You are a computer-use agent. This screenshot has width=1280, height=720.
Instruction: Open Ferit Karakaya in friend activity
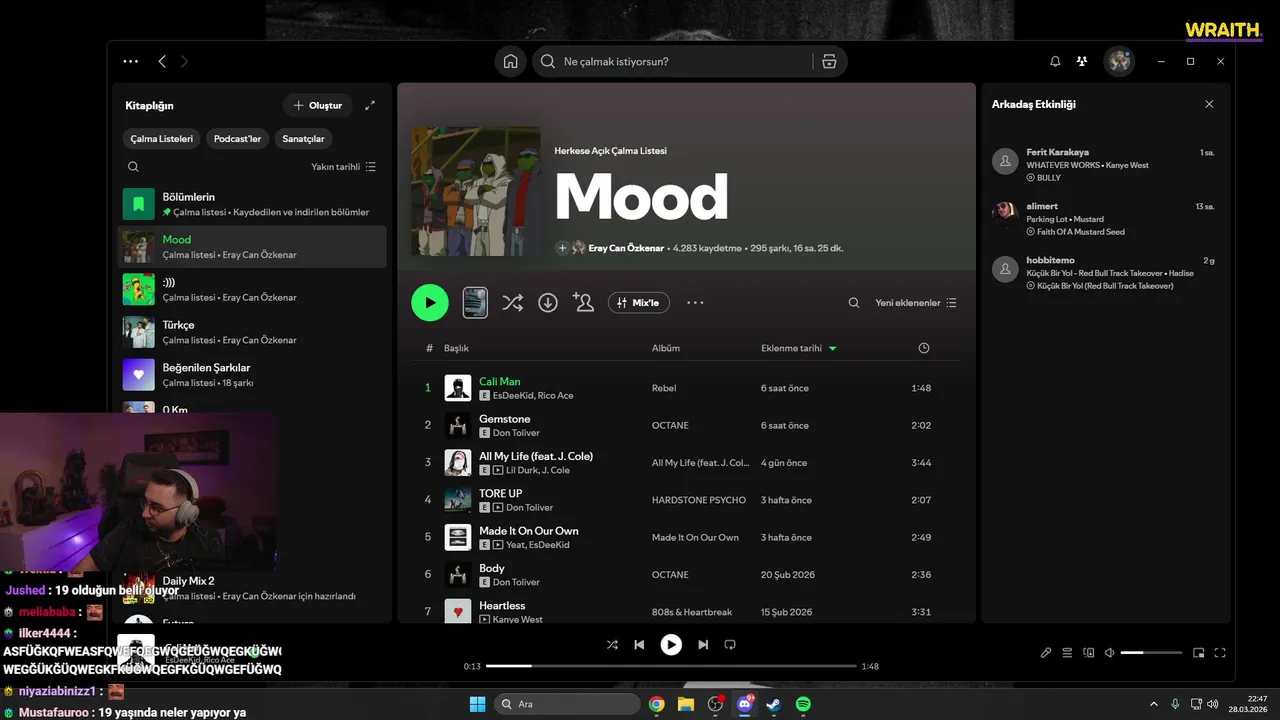click(1105, 165)
